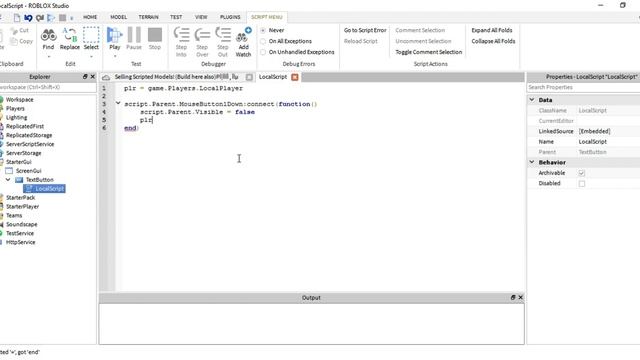Click Copy in the Clipboard group
Image resolution: width=640 pixels, height=360 pixels.
(x=21, y=41)
